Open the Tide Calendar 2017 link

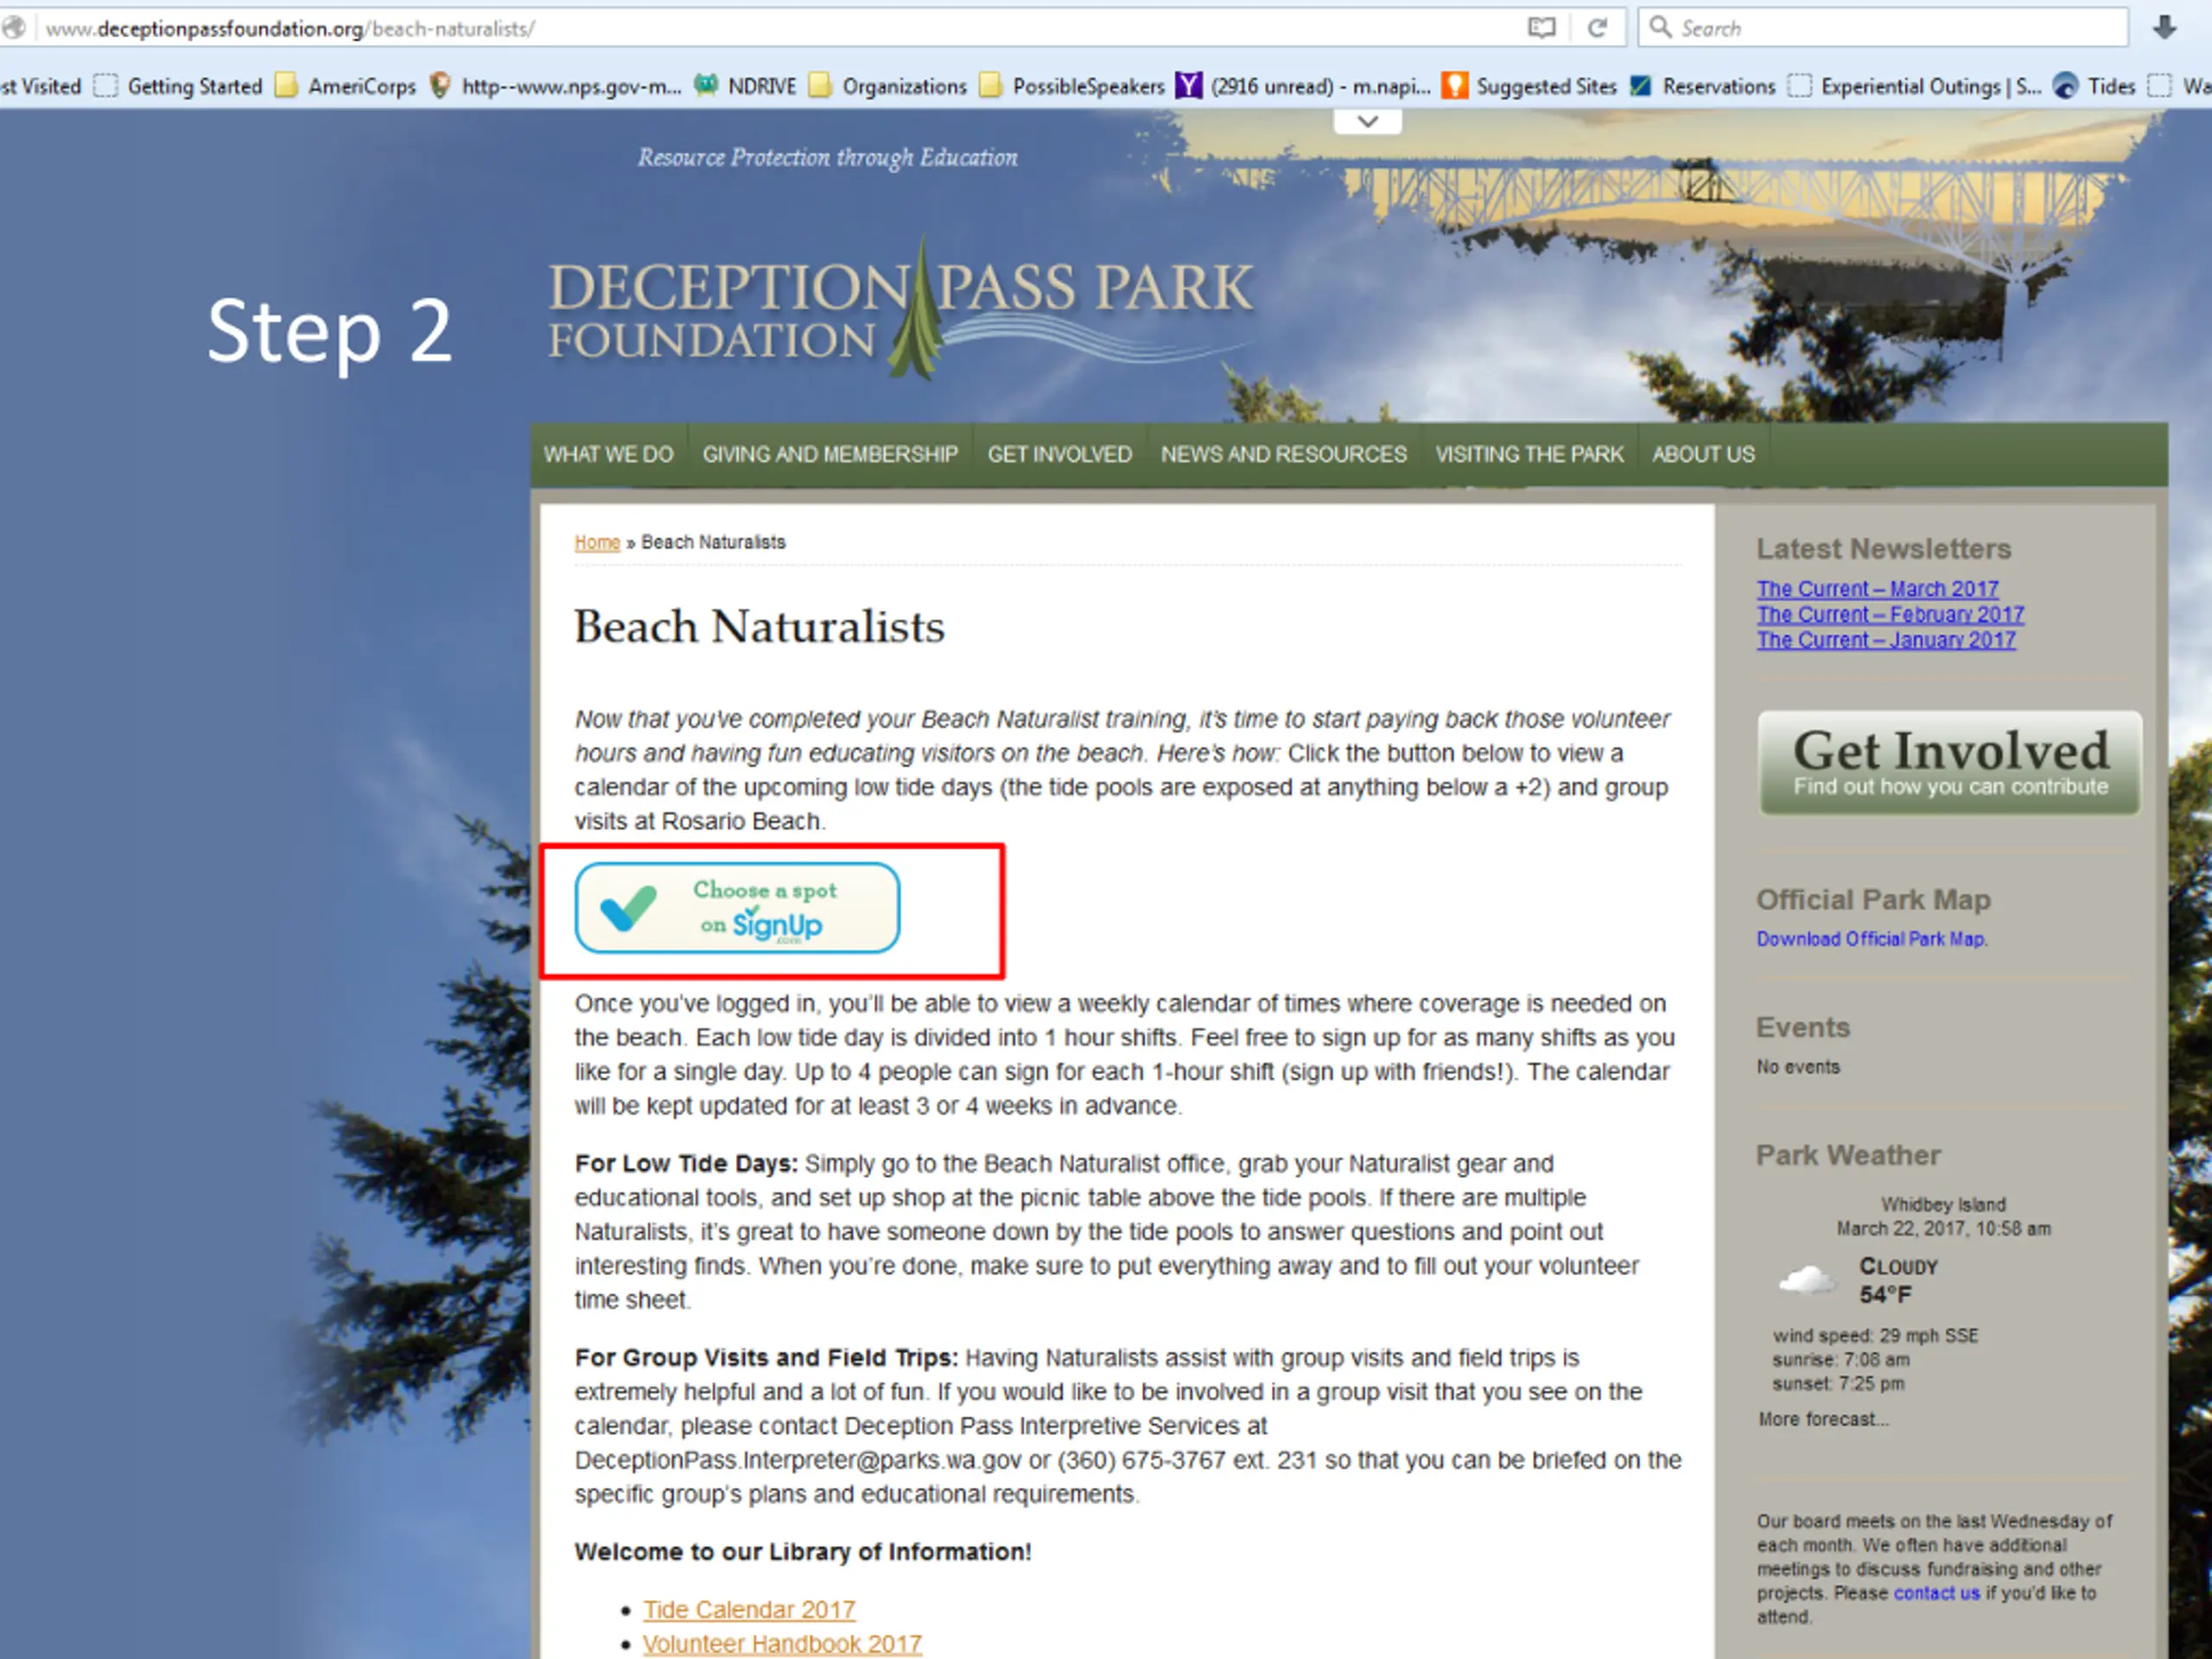749,1610
